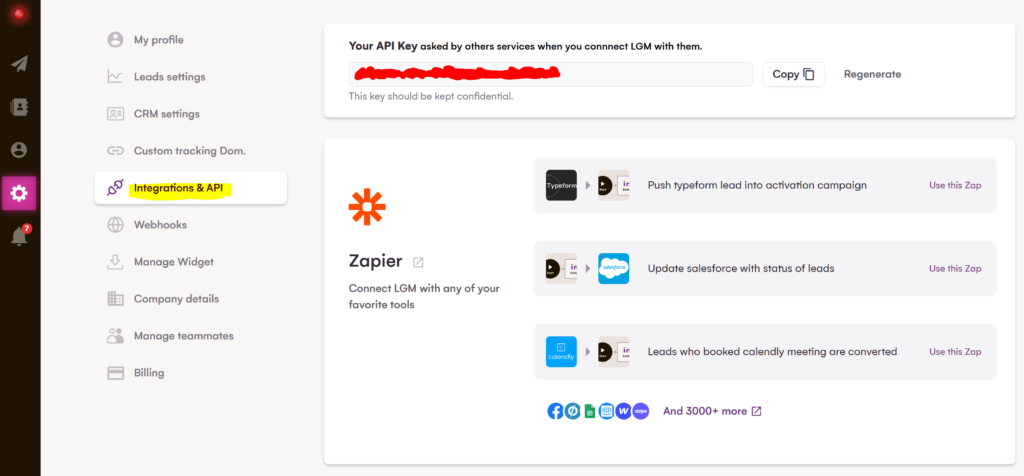
Task: Open notifications bell with red badge
Action: 19,237
